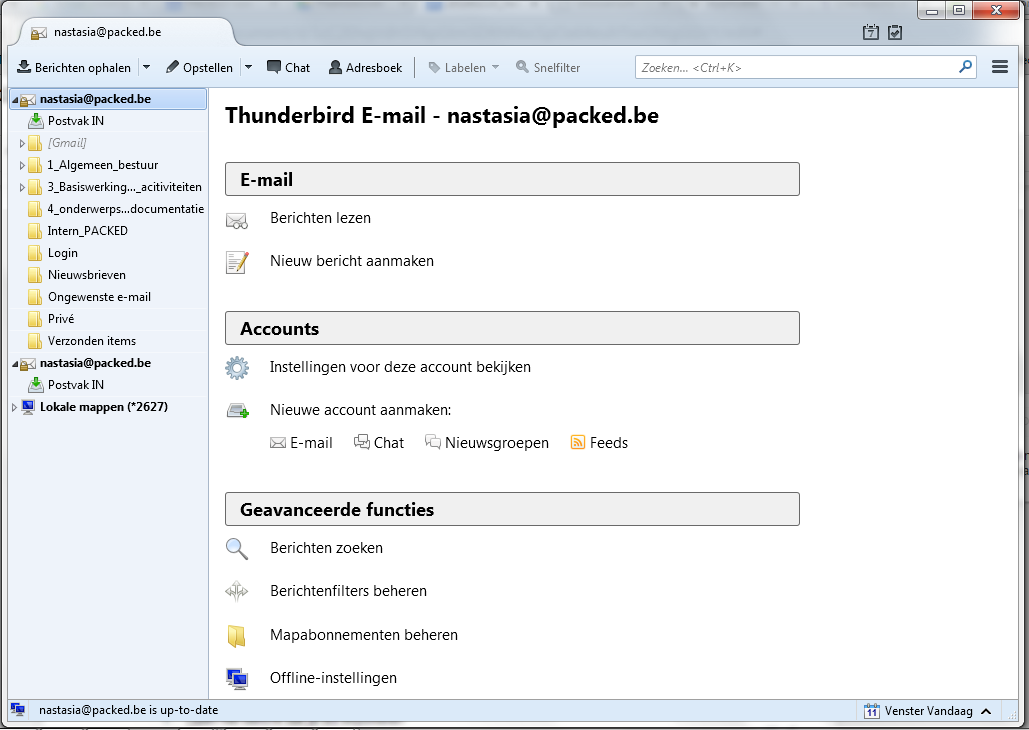This screenshot has width=1029, height=730.
Task: Toggle the Snelfilter quick filter
Action: 548,68
